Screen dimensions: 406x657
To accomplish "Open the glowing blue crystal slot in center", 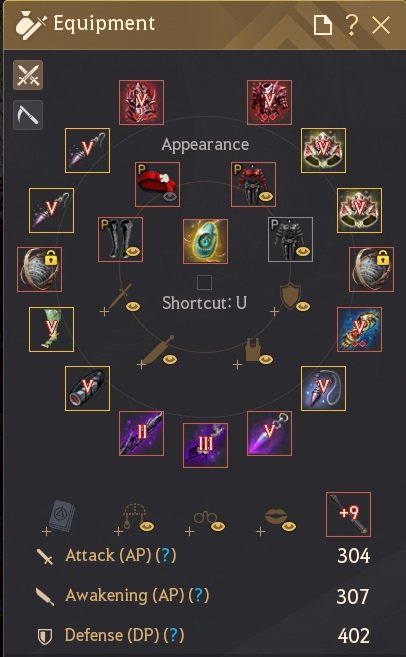I will [x=205, y=241].
